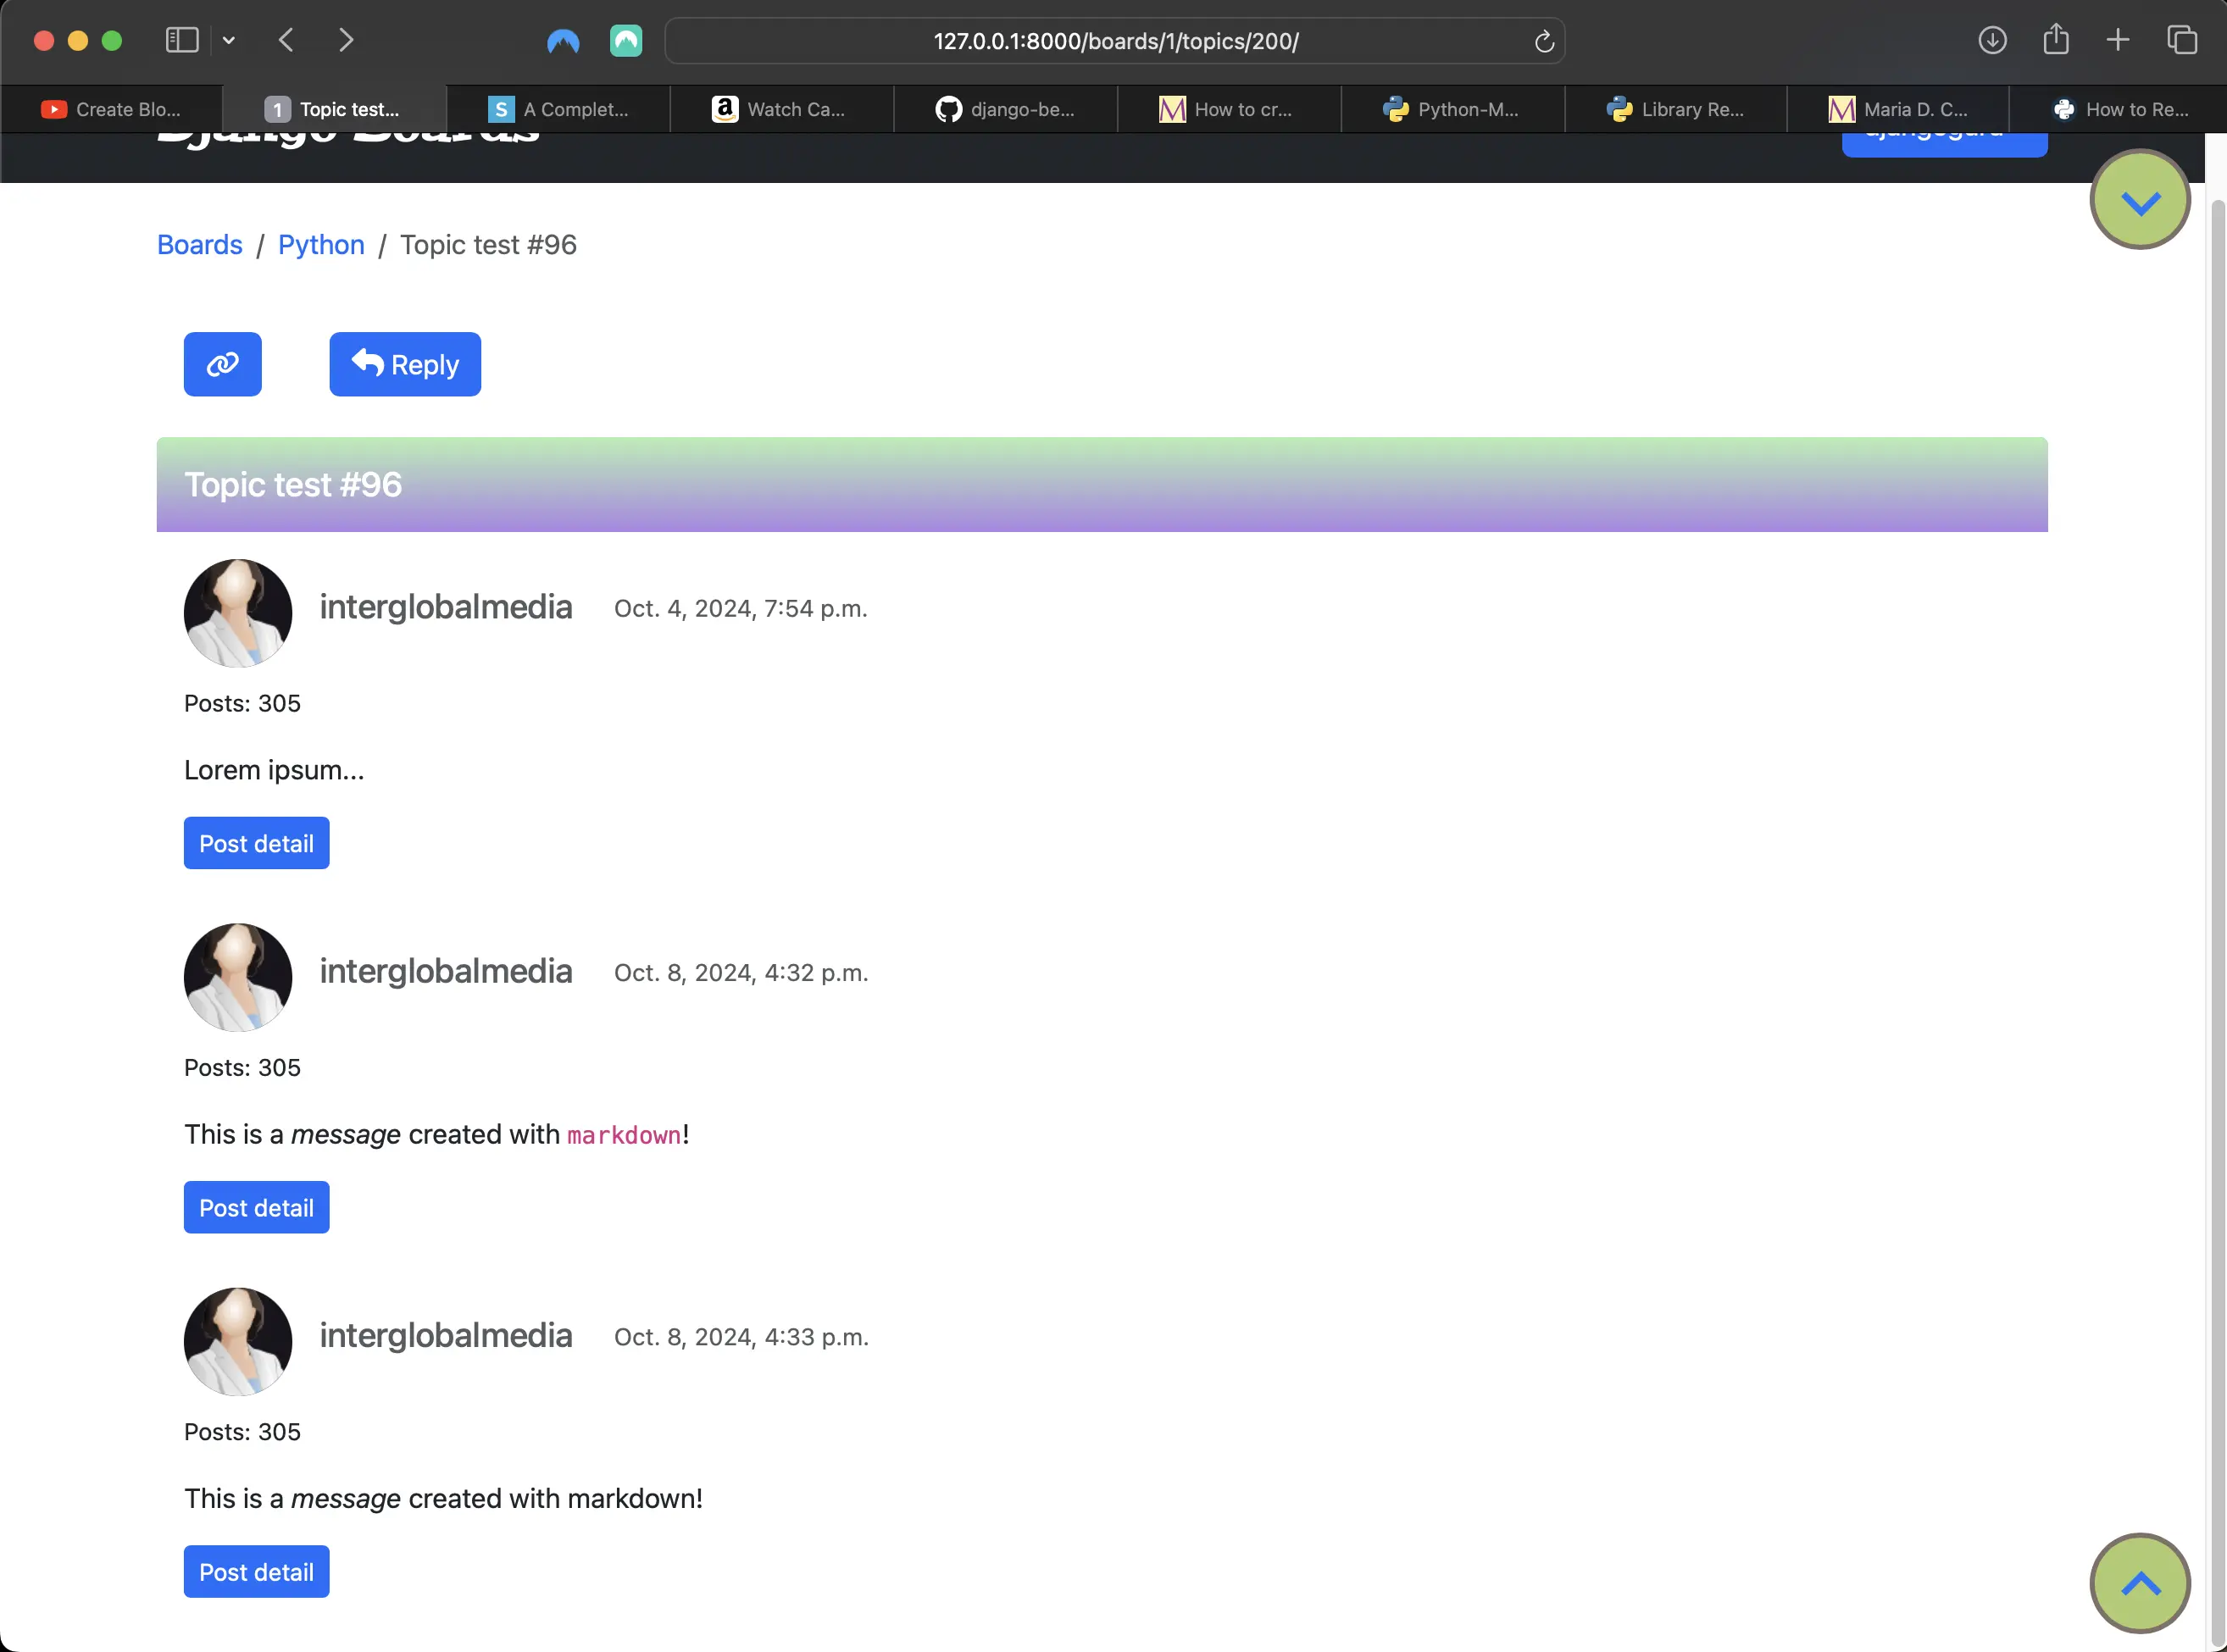Click the copy link chain icon button
The width and height of the screenshot is (2227, 1652).
tap(223, 364)
